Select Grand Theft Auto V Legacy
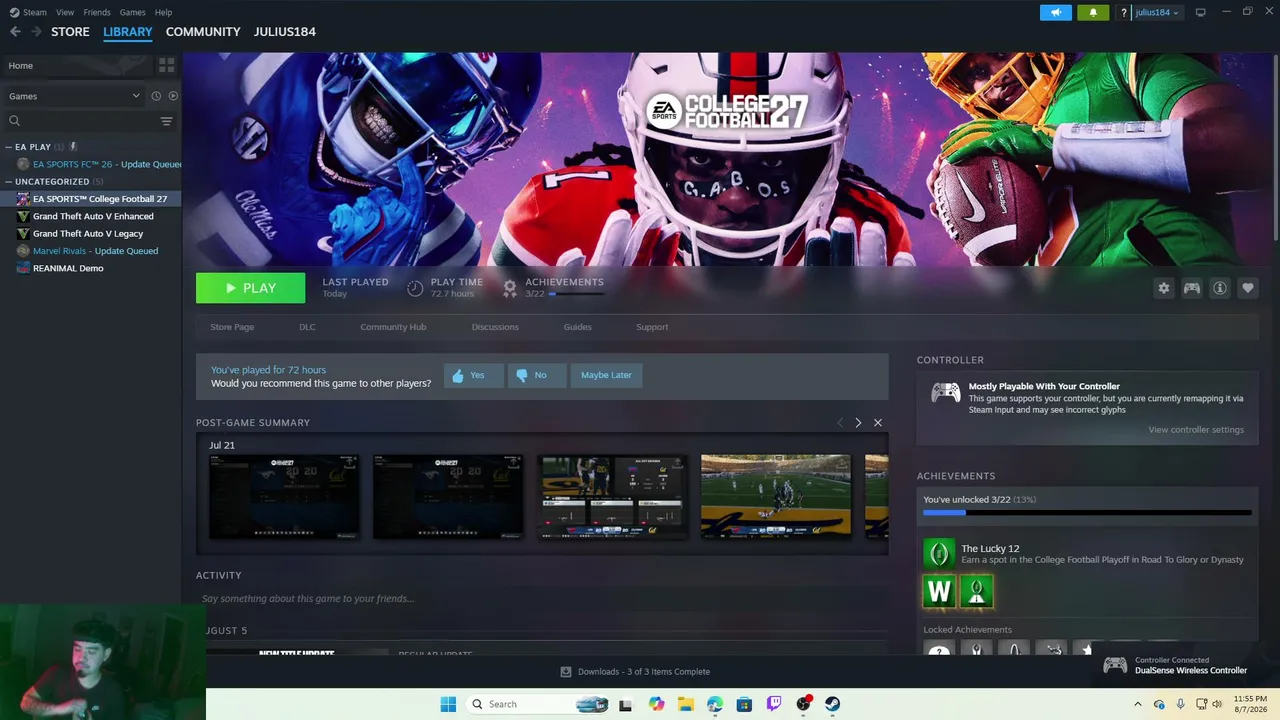 click(90, 234)
